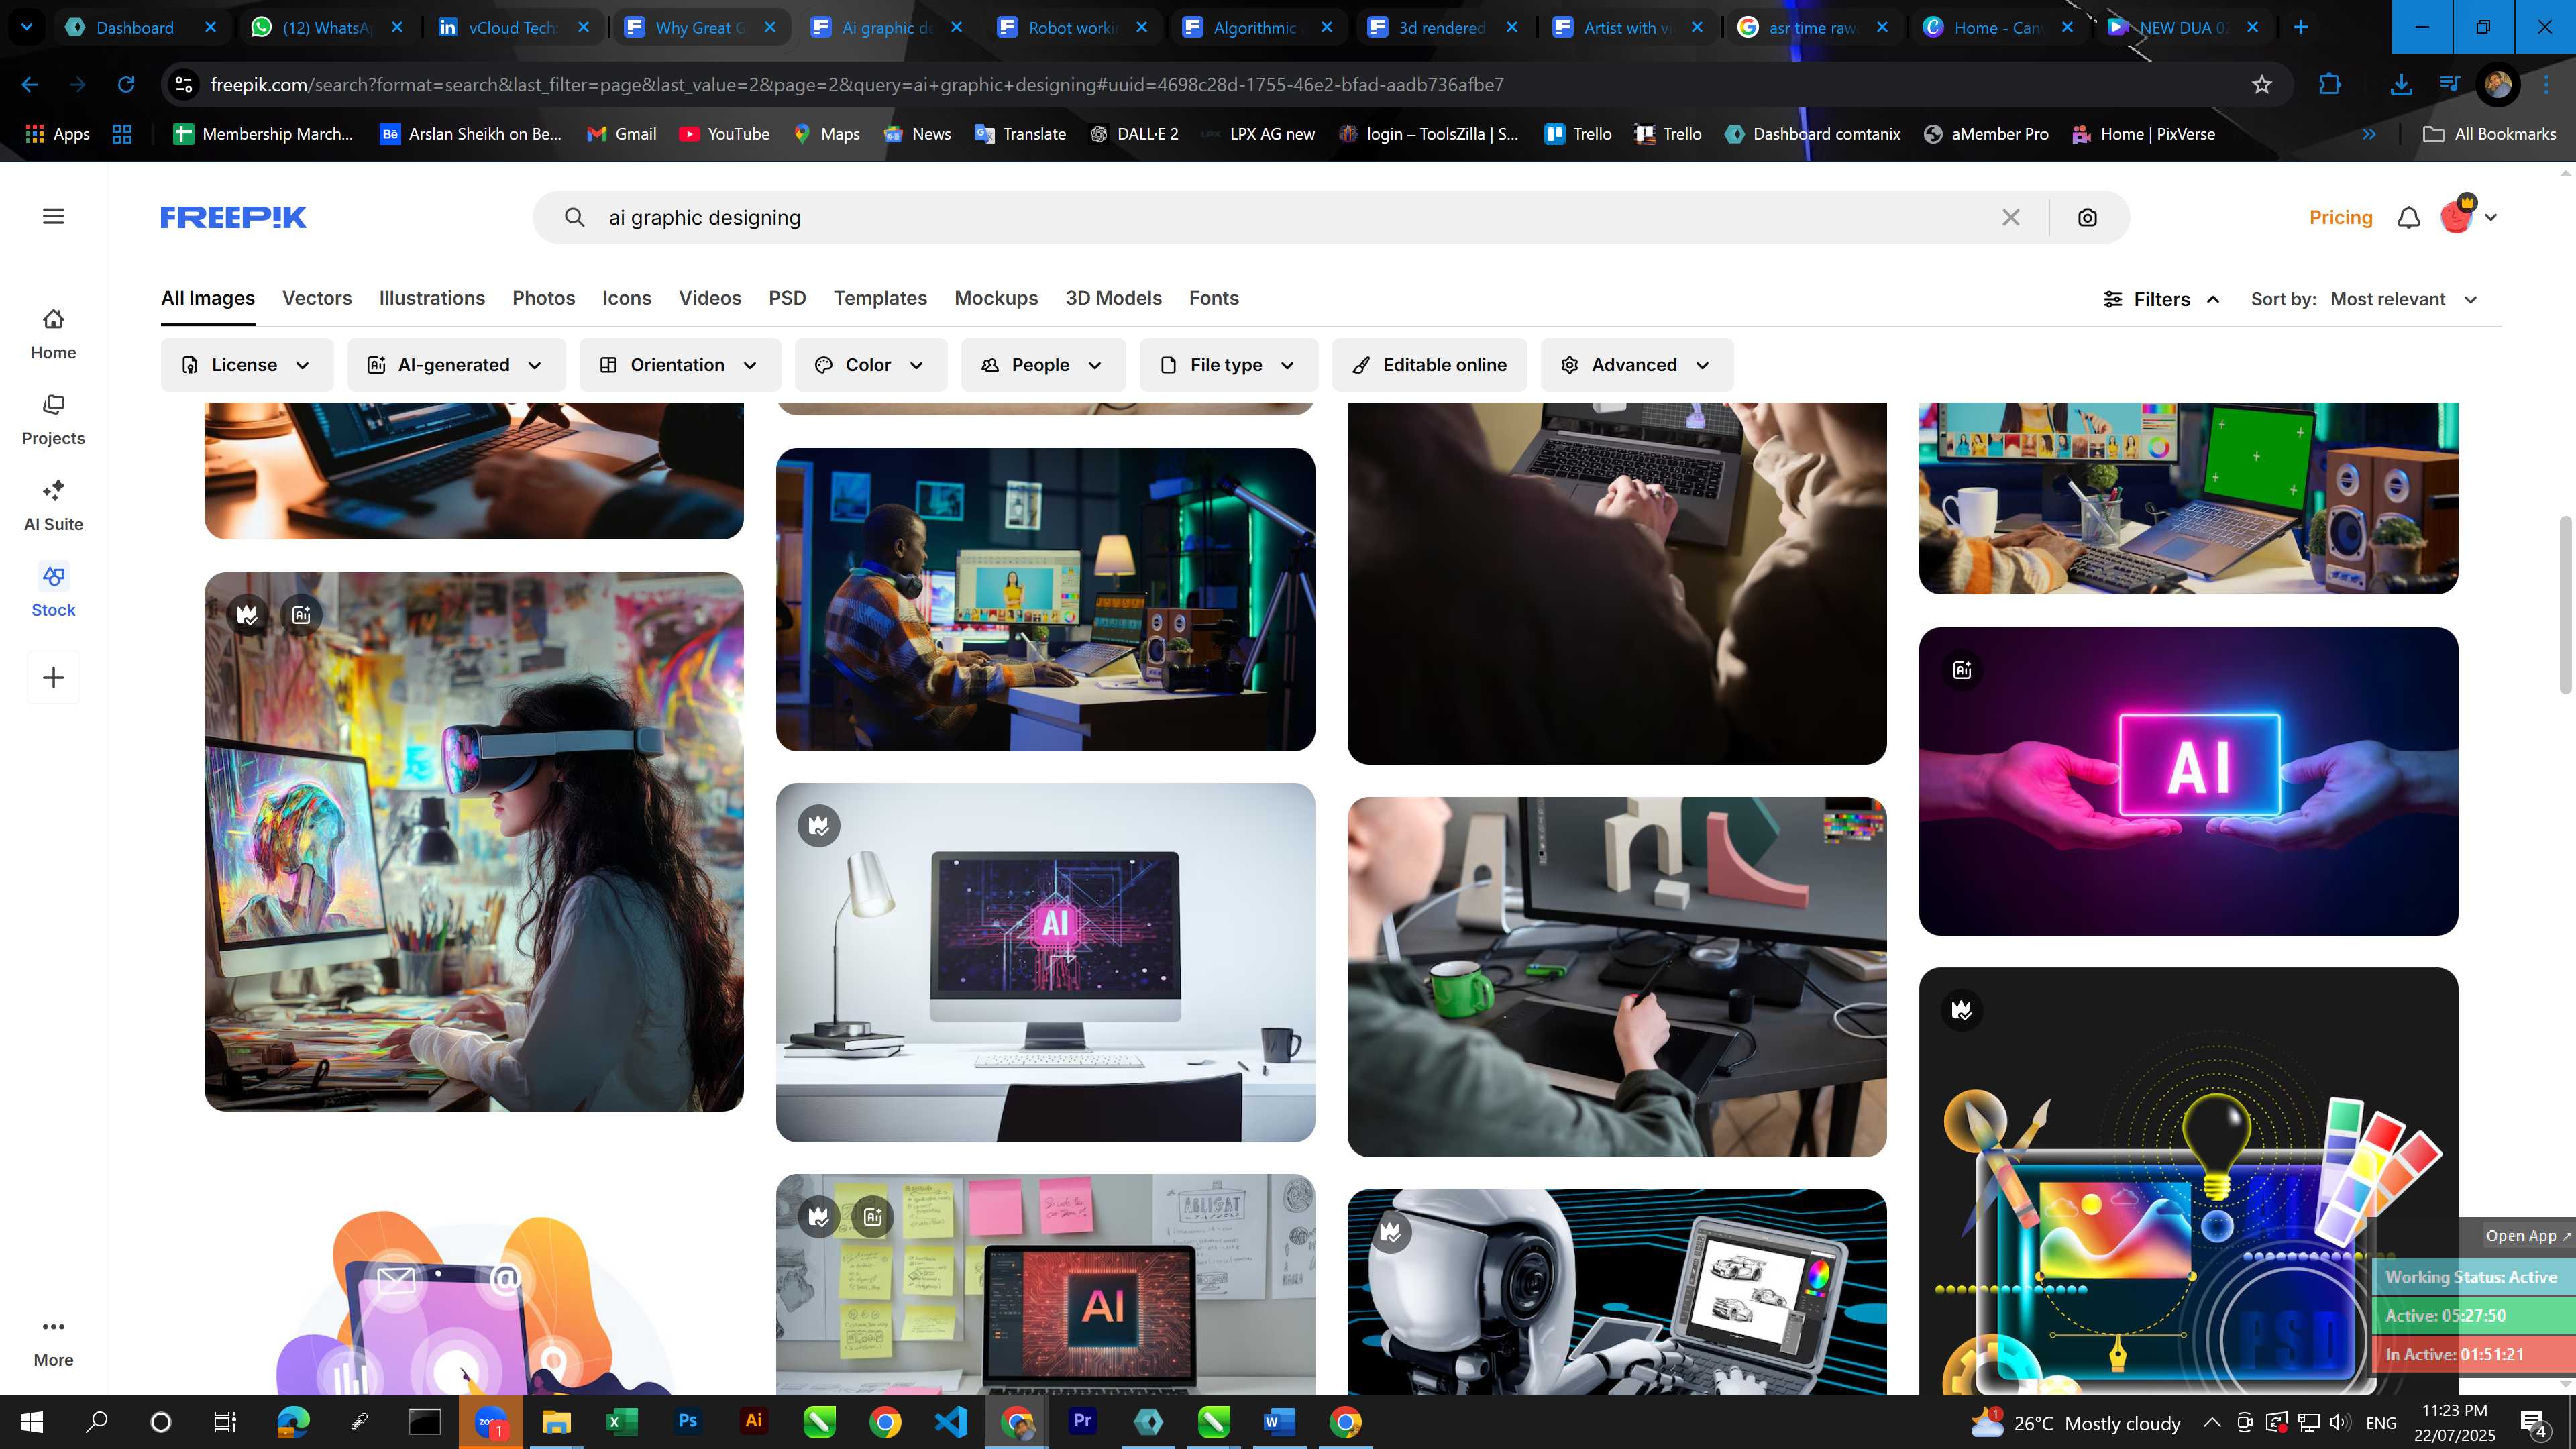This screenshot has width=2576, height=1449.
Task: Open the Freepik hamburger menu
Action: click(x=54, y=216)
